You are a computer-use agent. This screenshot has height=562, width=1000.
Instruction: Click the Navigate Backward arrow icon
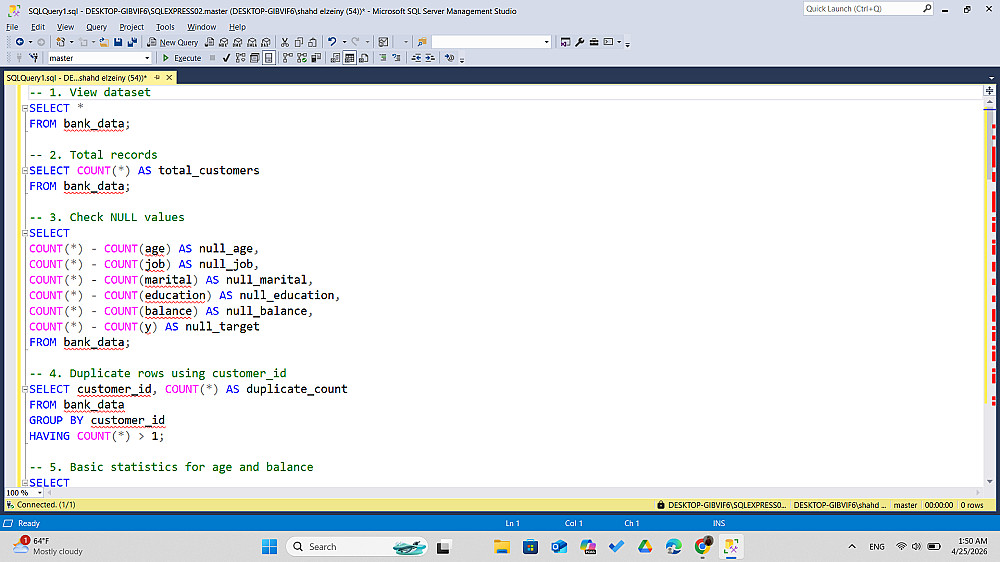[20, 42]
